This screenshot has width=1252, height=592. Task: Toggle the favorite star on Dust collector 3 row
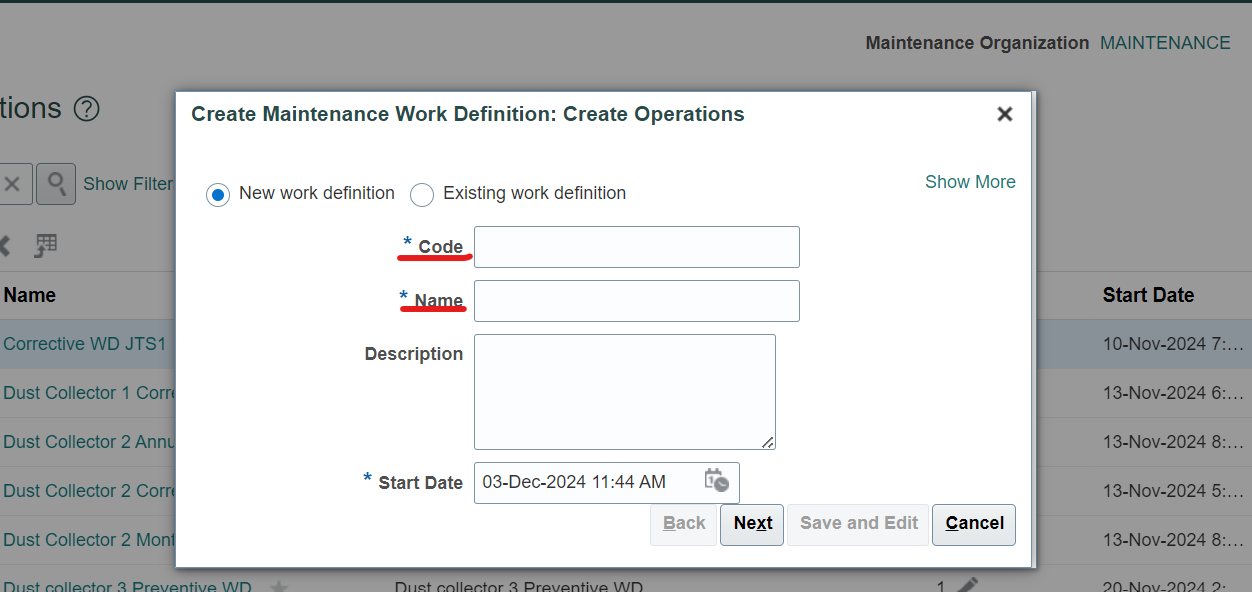point(278,587)
